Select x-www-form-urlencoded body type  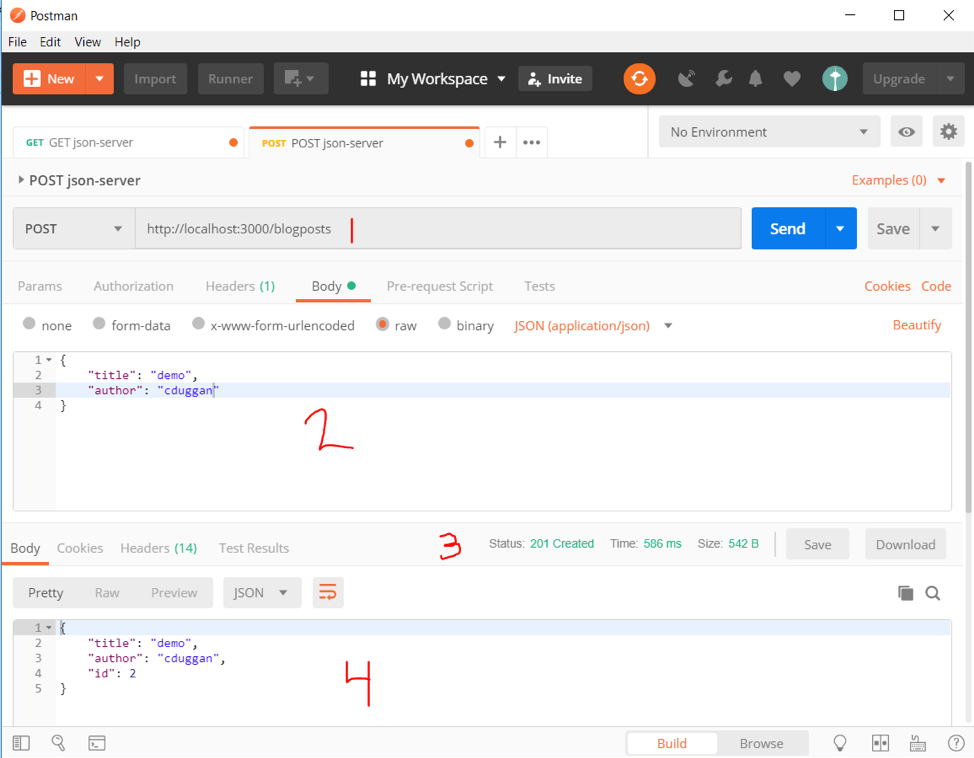point(198,324)
